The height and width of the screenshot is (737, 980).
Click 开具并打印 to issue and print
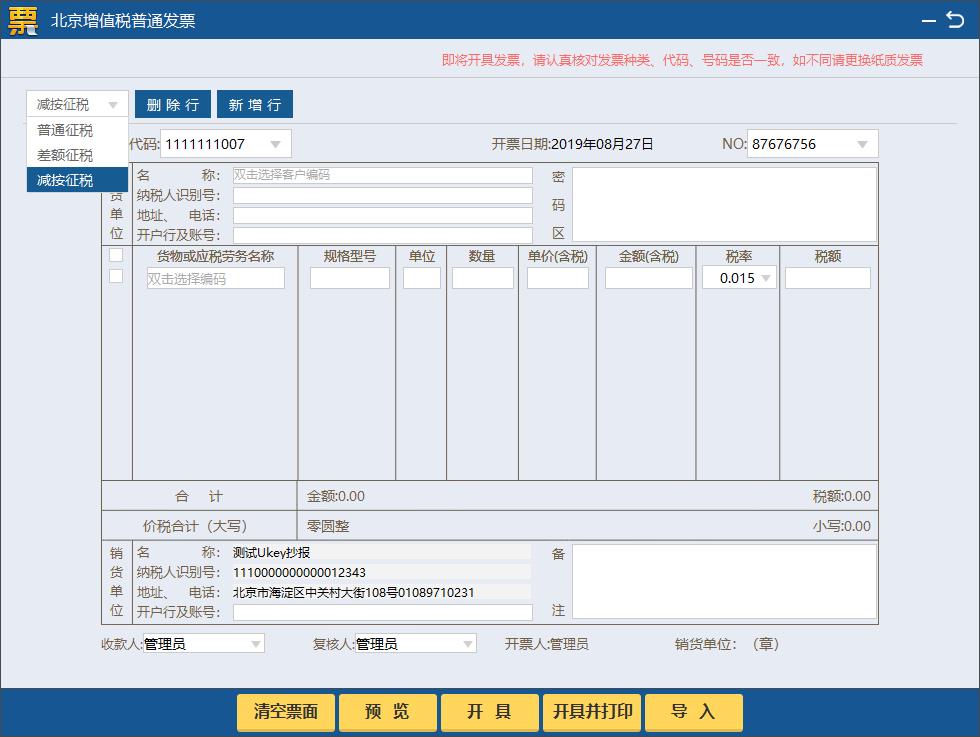click(x=592, y=712)
